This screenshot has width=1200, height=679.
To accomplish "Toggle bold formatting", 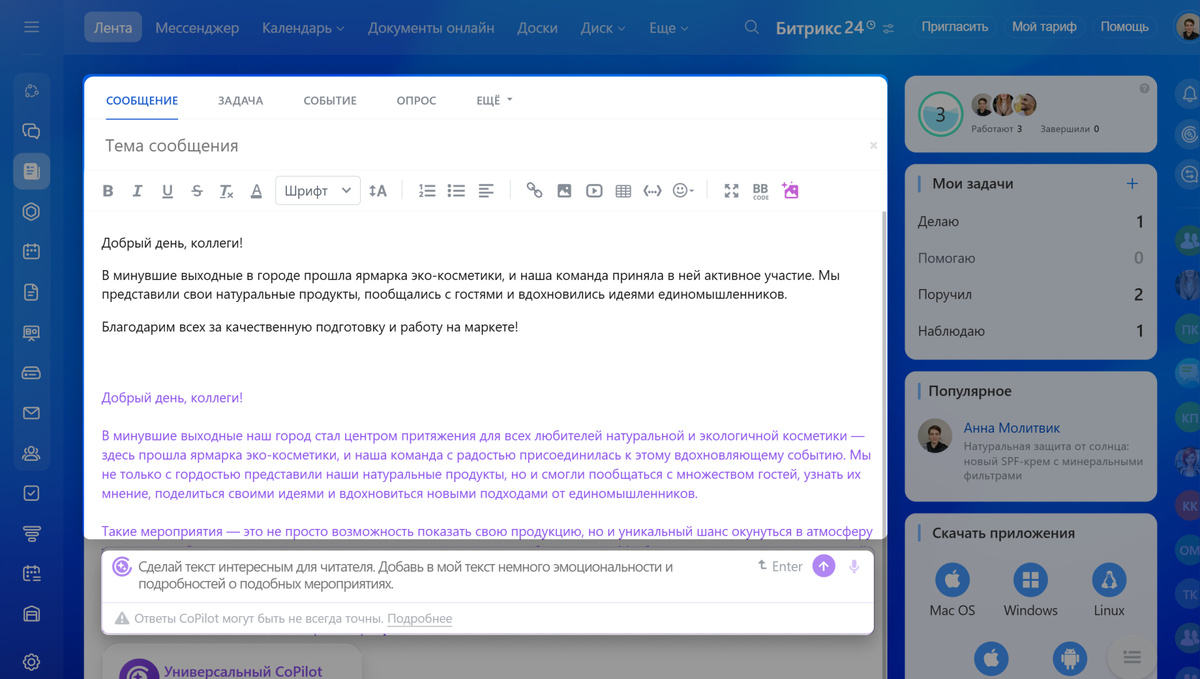I will tap(107, 190).
